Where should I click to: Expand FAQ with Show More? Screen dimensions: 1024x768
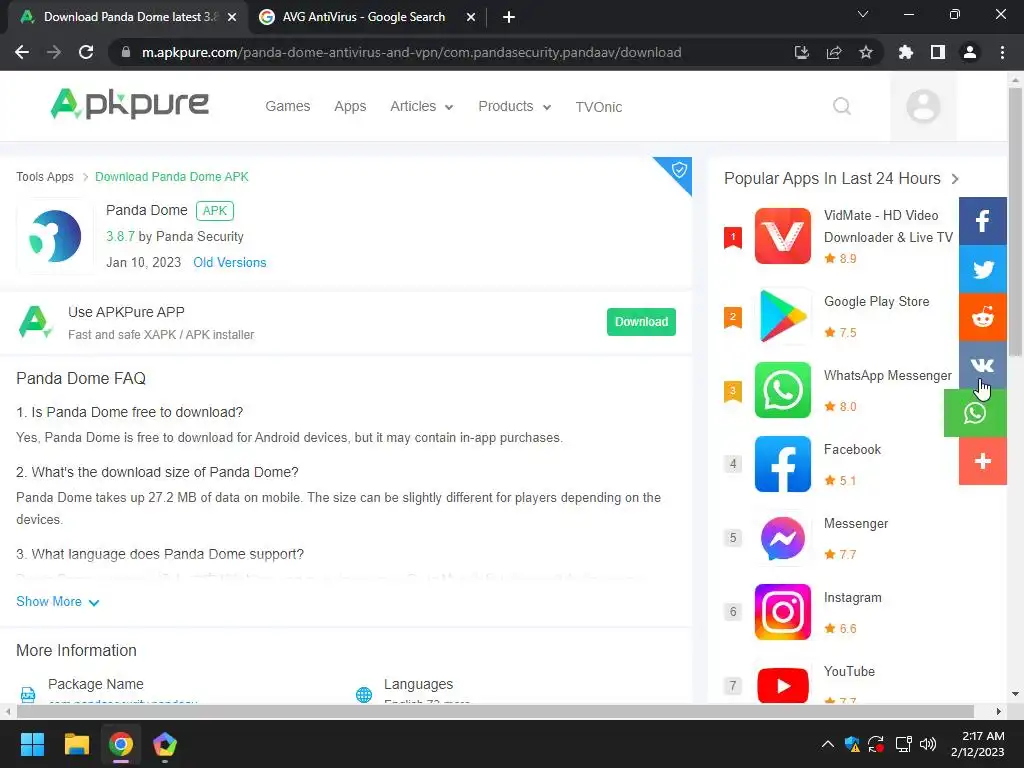click(x=57, y=601)
